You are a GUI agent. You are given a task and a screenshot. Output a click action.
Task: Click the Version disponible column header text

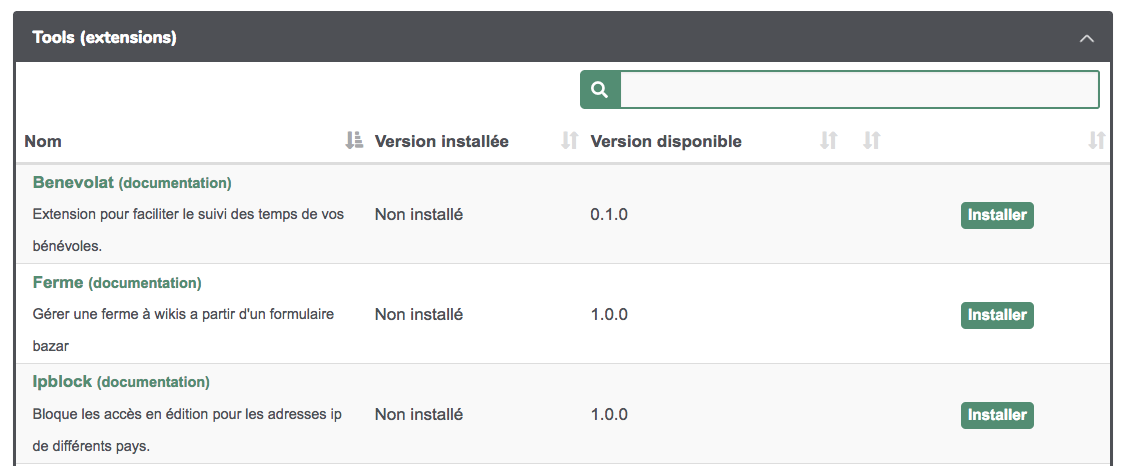666,141
